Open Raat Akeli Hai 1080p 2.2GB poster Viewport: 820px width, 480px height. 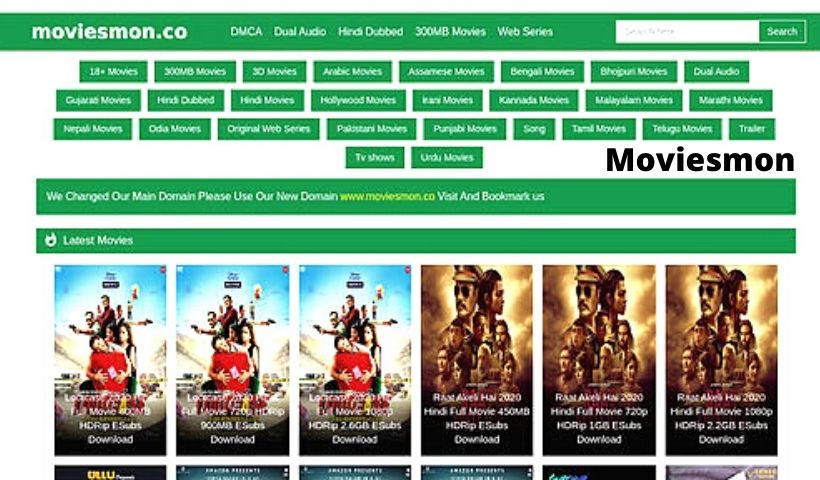pos(721,360)
